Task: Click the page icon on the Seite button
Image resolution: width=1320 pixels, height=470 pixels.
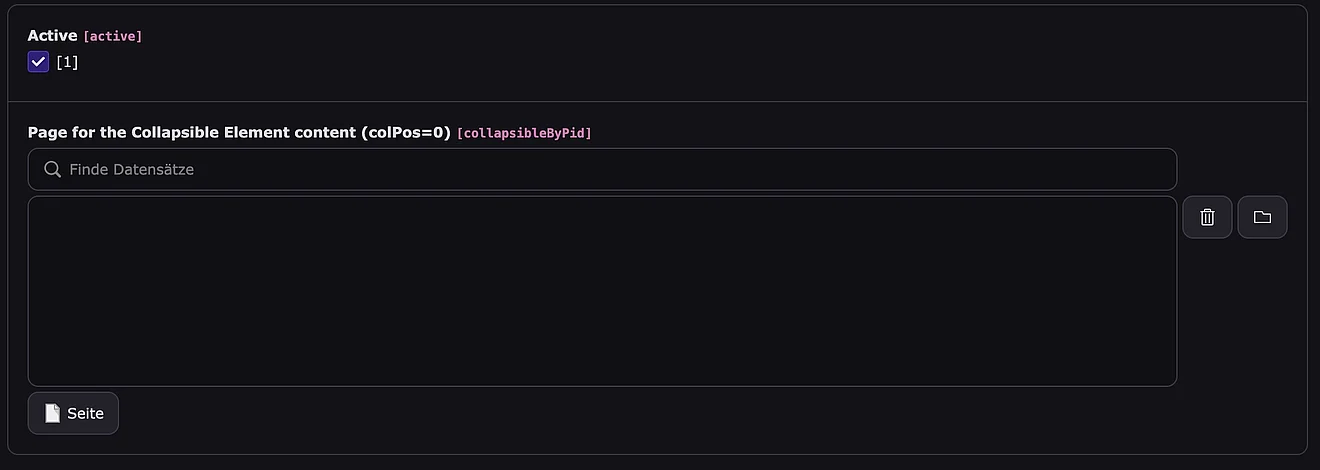Action: 52,413
